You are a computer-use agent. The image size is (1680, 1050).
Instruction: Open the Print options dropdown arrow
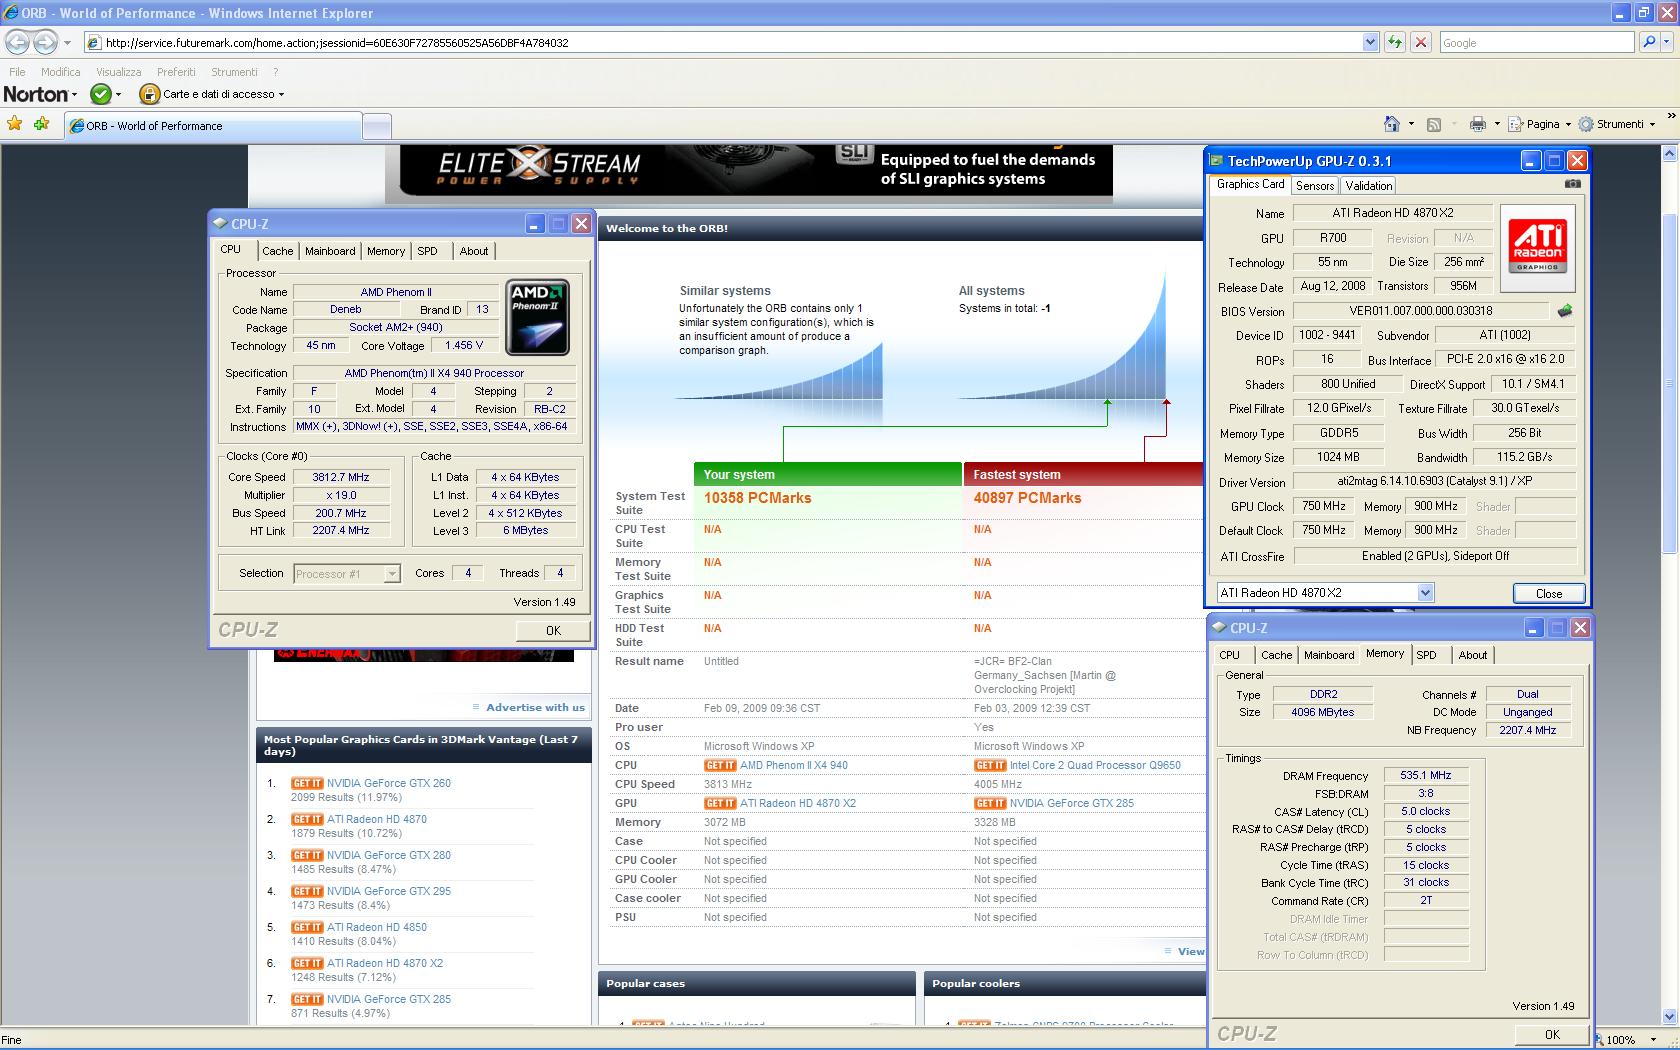click(x=1497, y=124)
